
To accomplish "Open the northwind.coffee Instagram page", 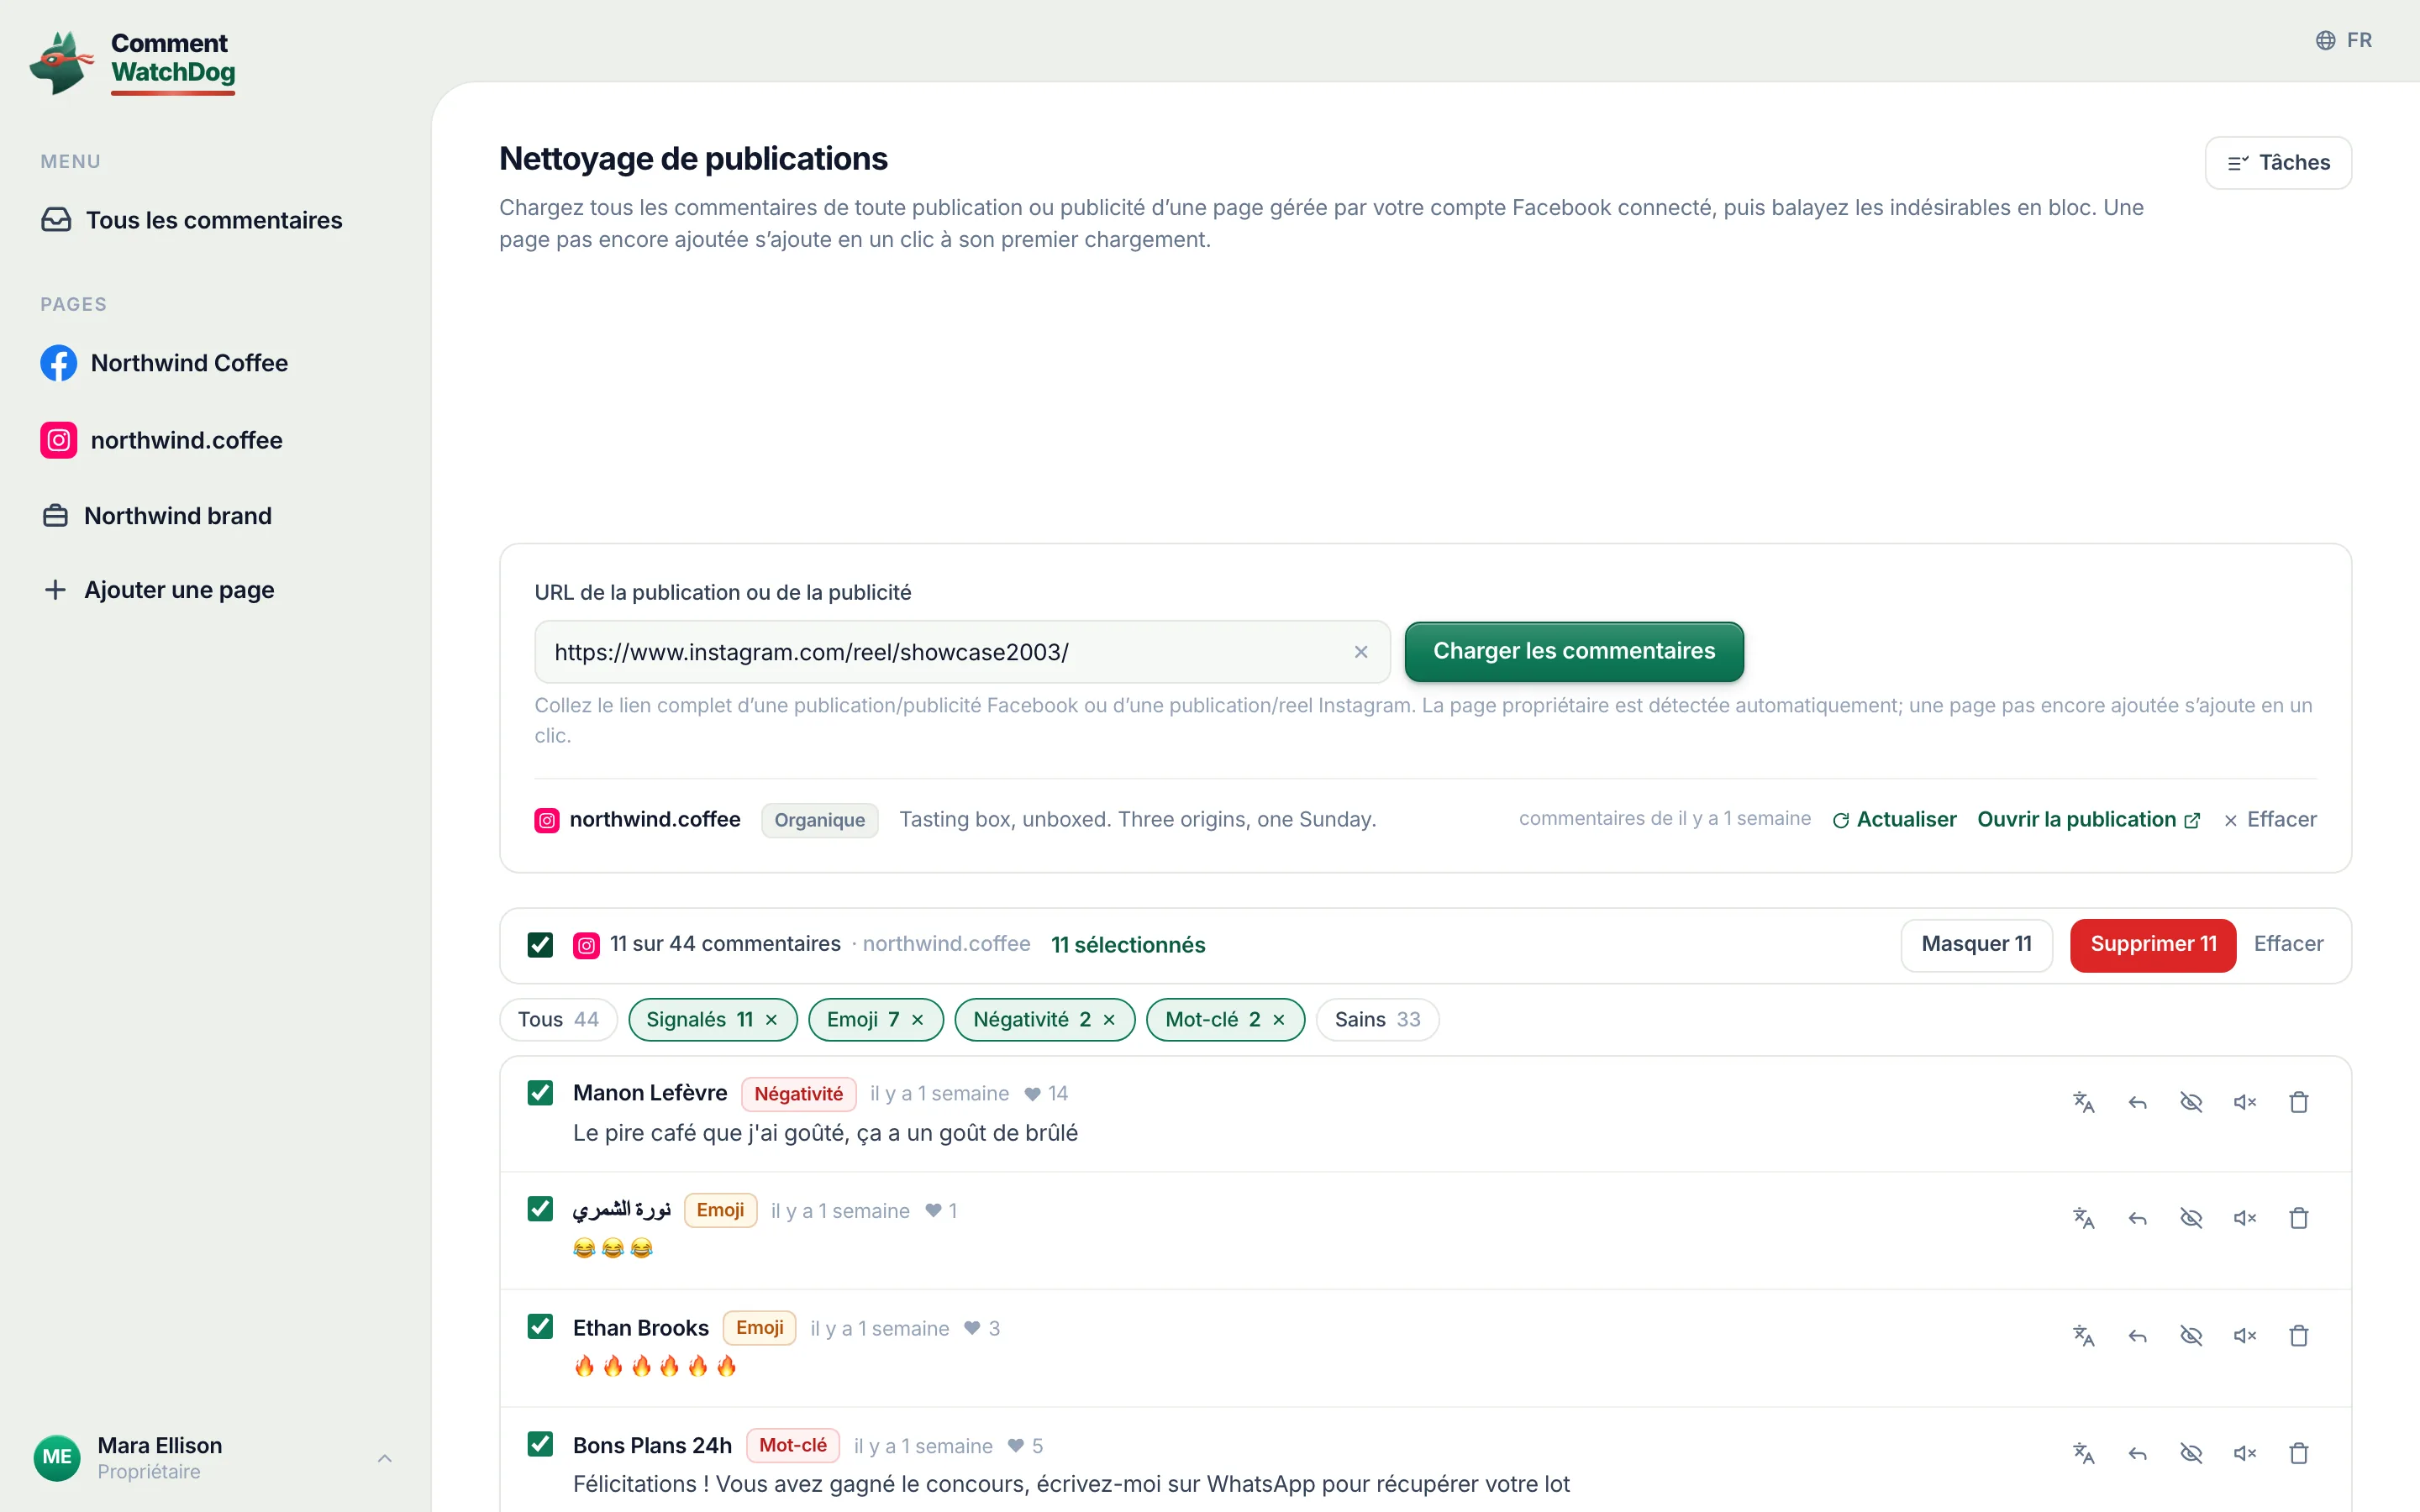I will click(162, 440).
